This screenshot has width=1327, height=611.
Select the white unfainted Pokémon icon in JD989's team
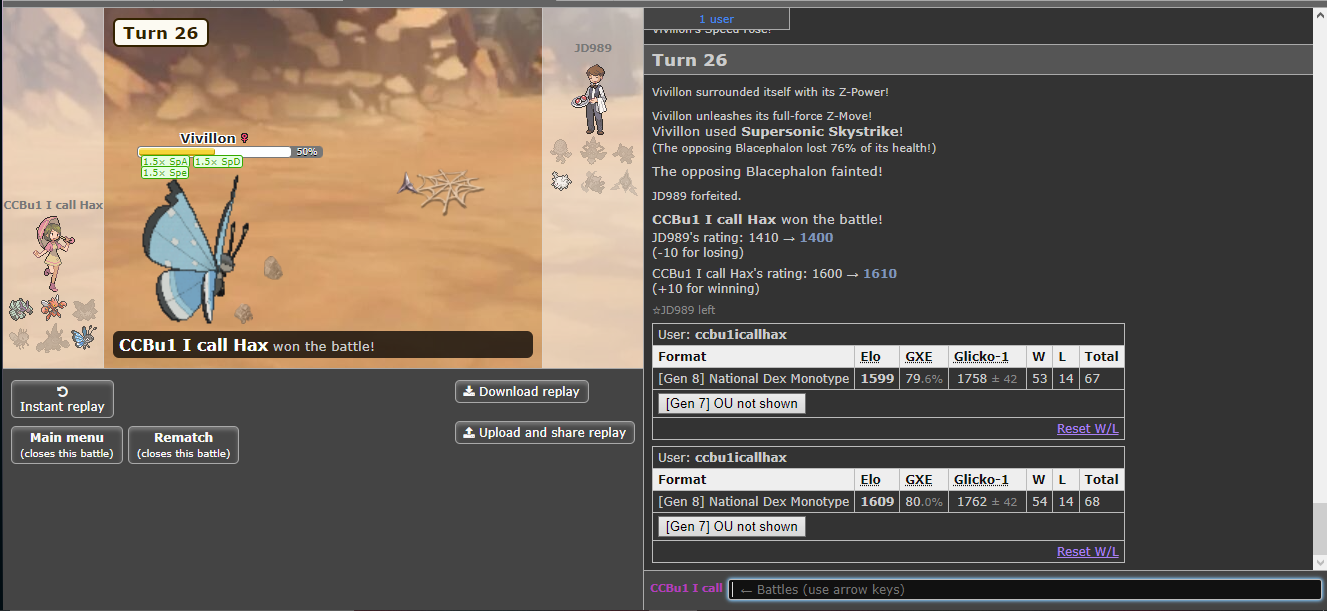[562, 181]
